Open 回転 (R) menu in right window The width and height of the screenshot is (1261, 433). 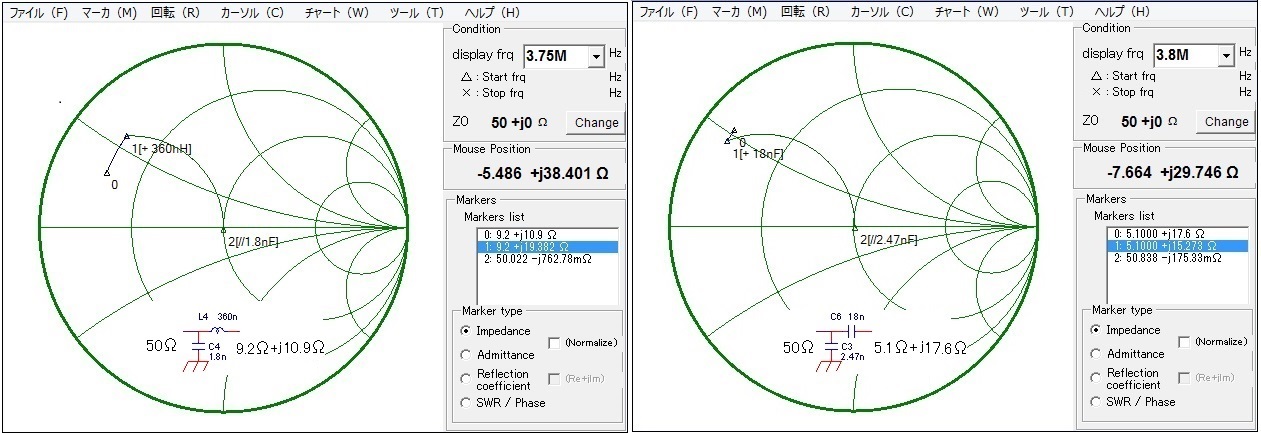click(x=806, y=12)
